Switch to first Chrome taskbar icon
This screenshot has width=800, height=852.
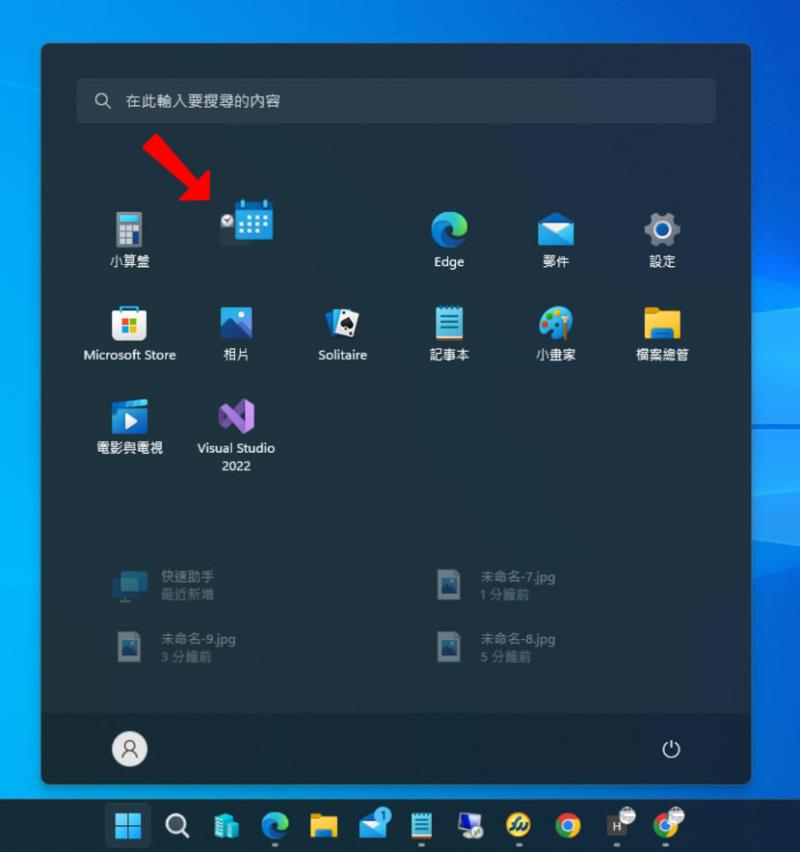pos(568,825)
